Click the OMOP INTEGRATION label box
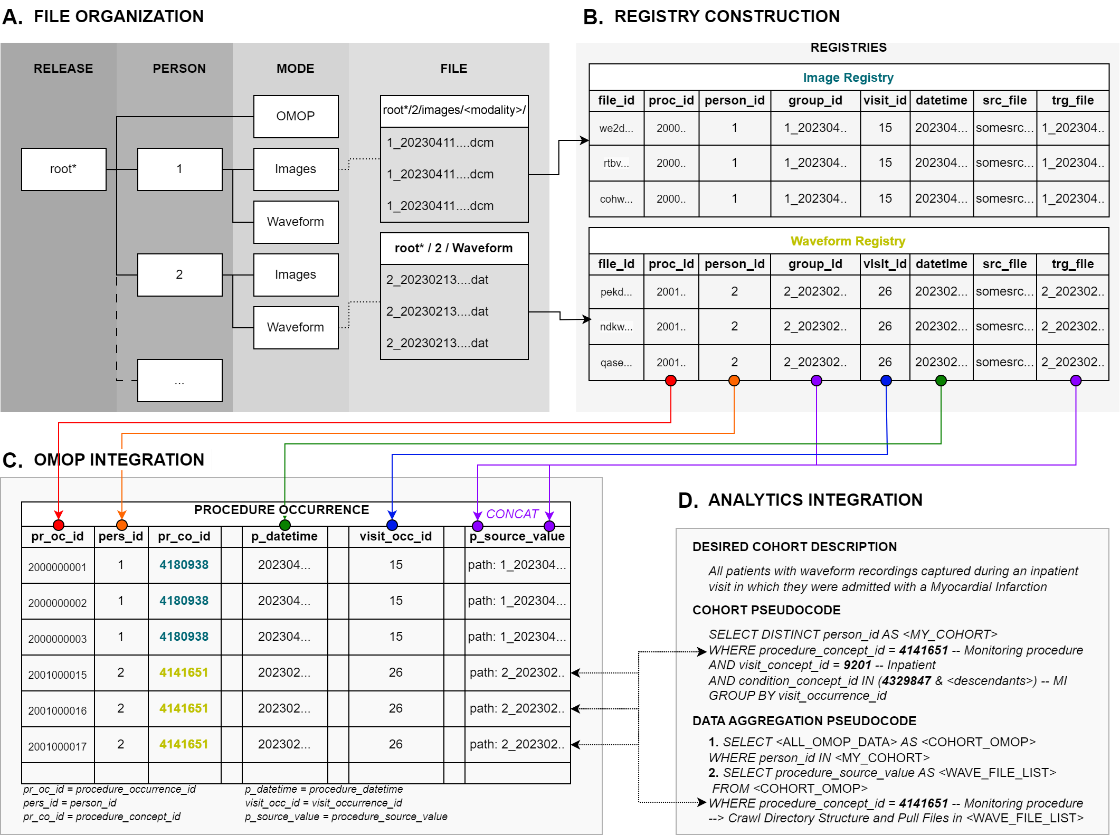This screenshot has height=835, width=1120. pyautogui.click(x=121, y=460)
